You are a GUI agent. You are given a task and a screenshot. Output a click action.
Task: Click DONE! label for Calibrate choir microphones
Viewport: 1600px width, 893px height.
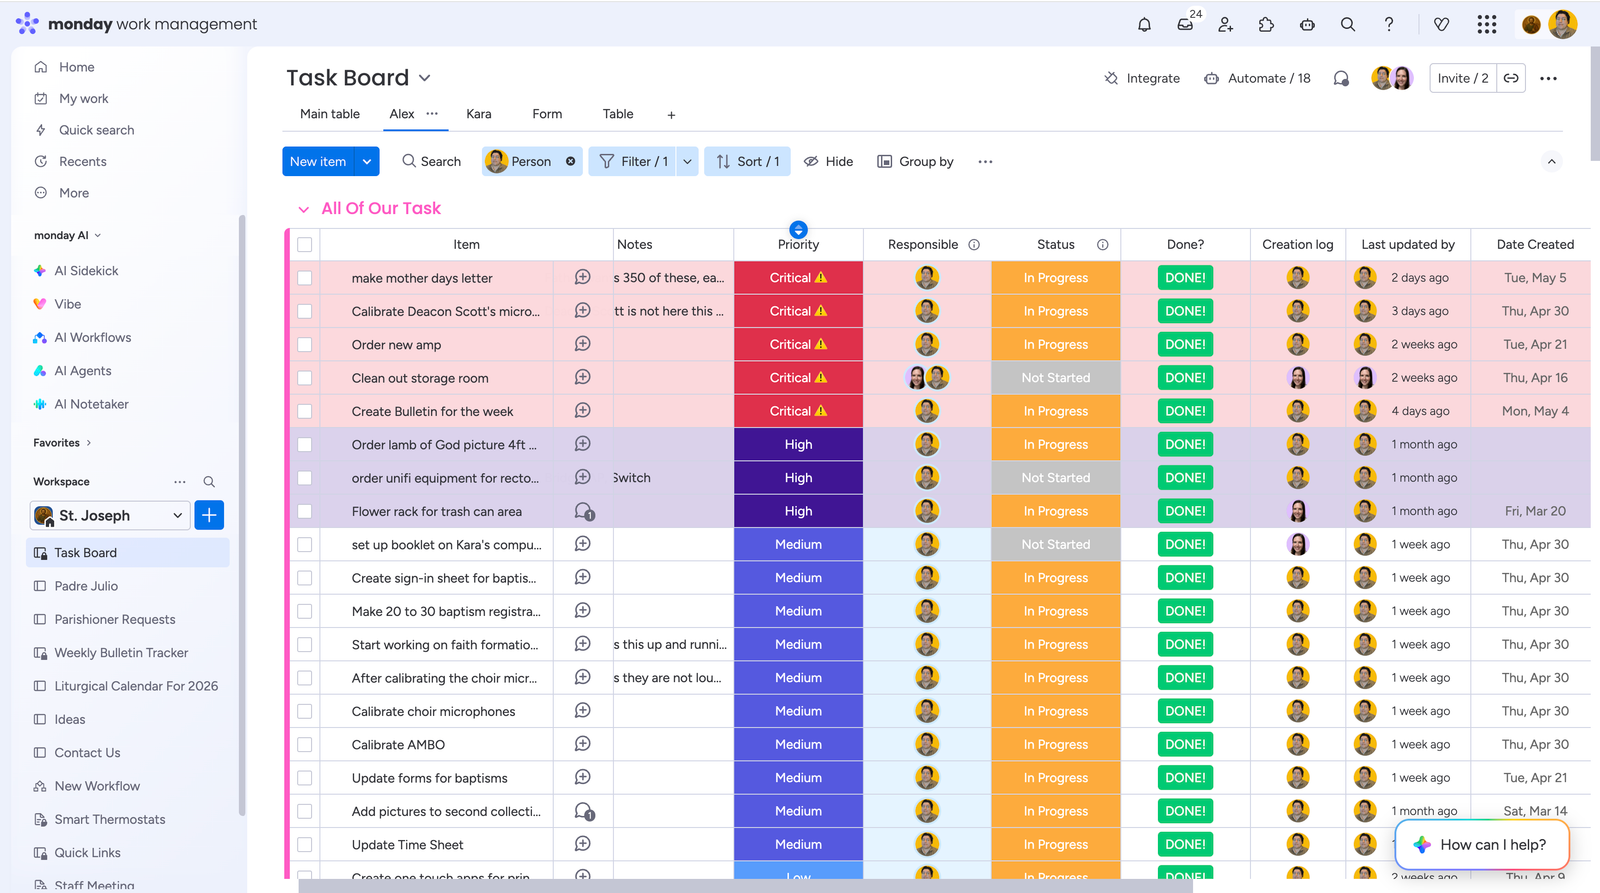click(1185, 711)
